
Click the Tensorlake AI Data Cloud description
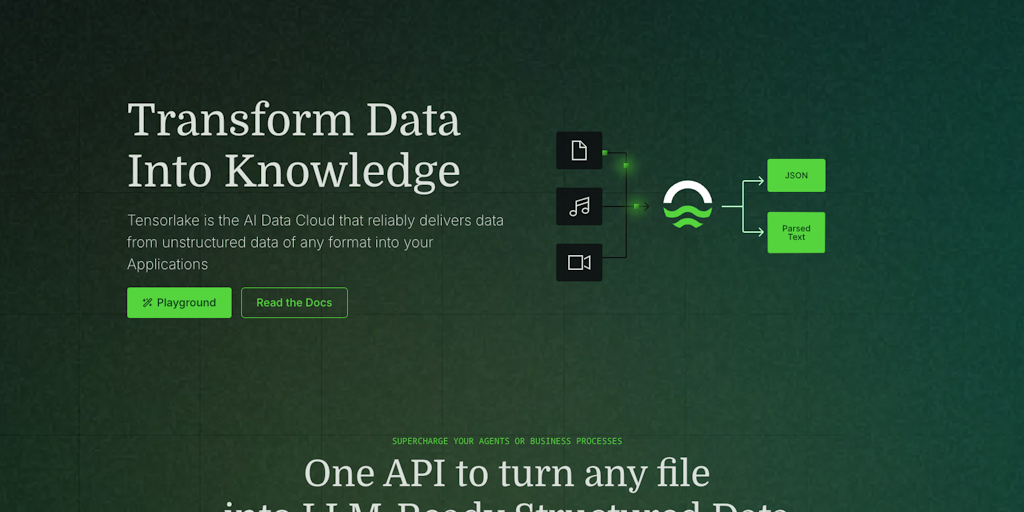[315, 242]
